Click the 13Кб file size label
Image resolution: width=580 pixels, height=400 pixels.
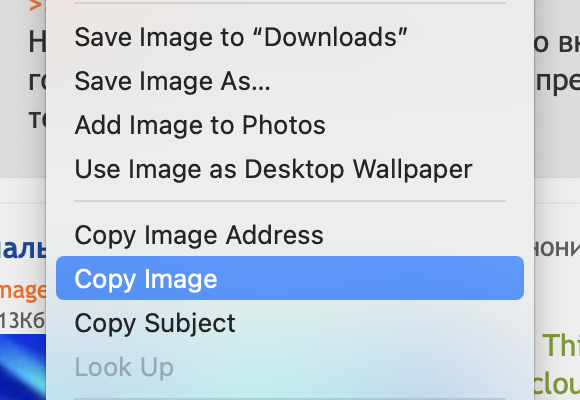tap(23, 320)
